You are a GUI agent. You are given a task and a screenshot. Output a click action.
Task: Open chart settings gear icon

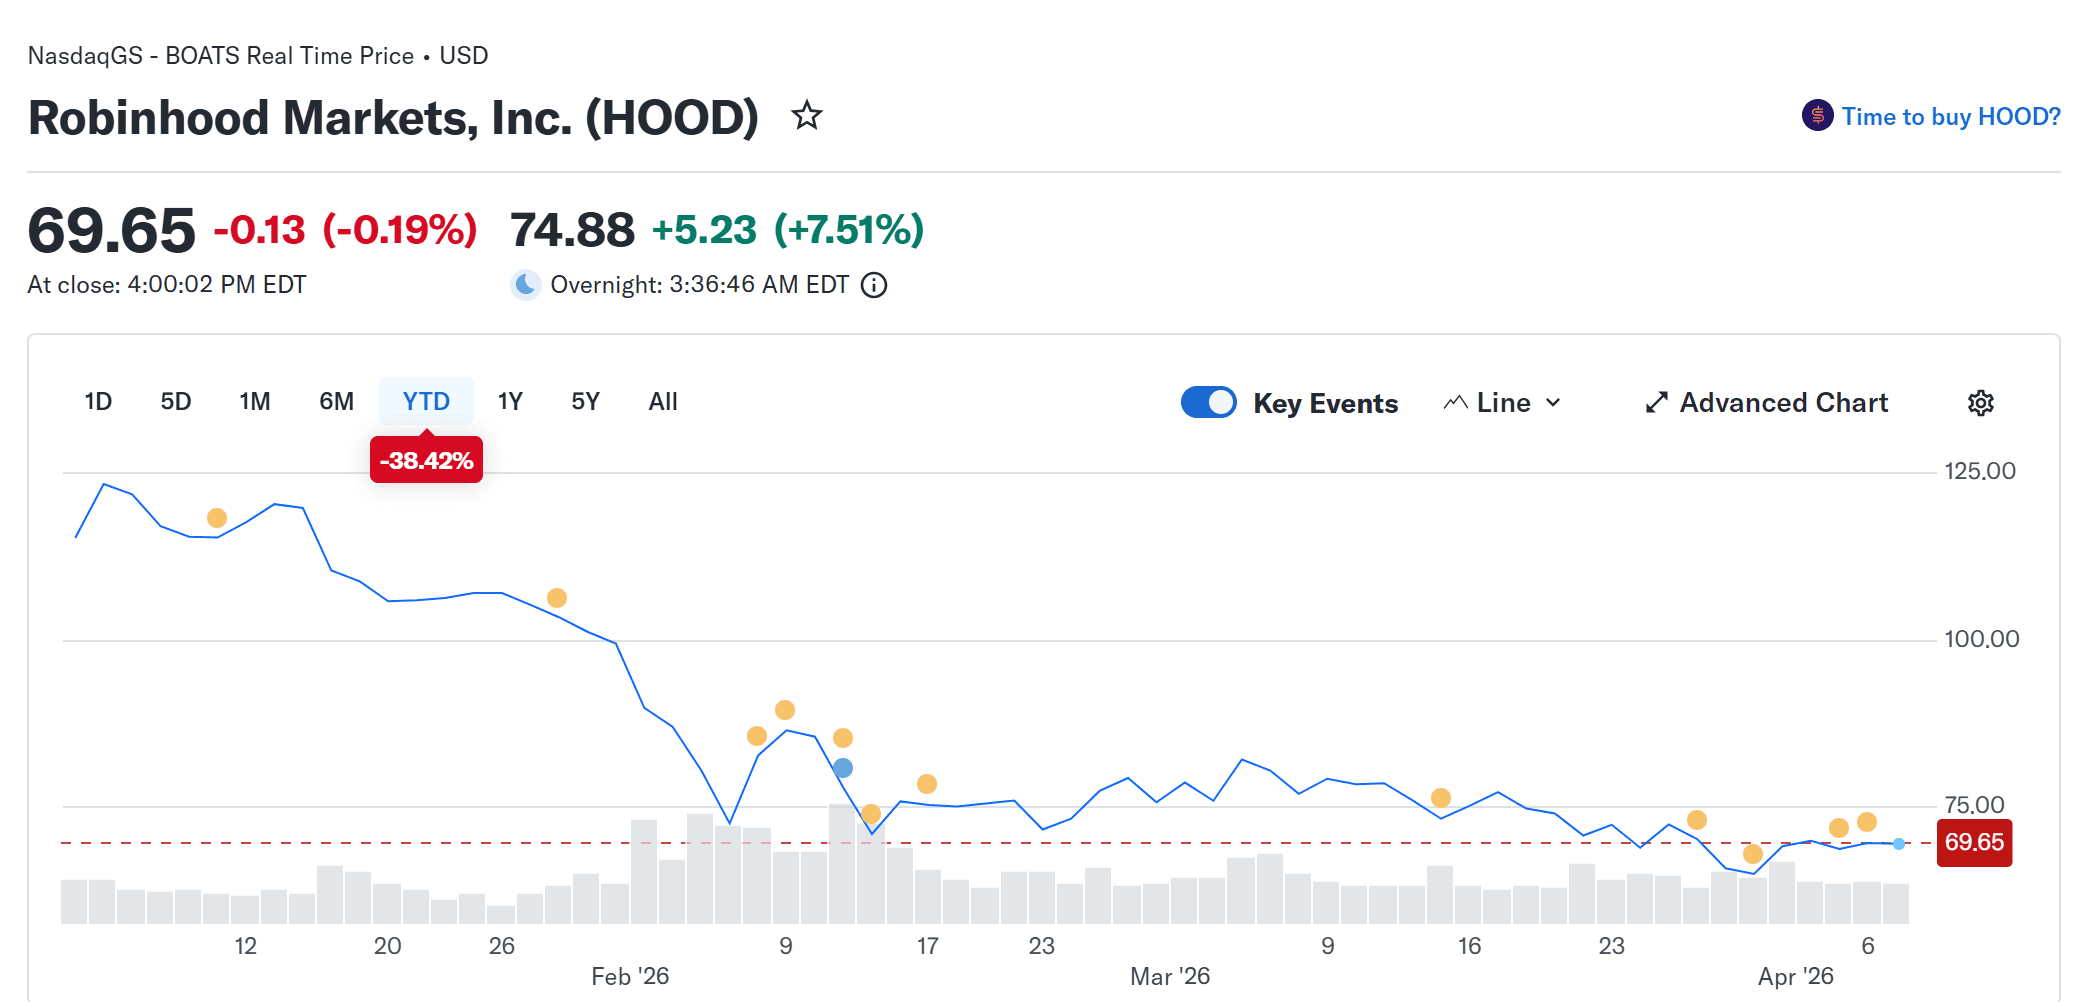1980,403
